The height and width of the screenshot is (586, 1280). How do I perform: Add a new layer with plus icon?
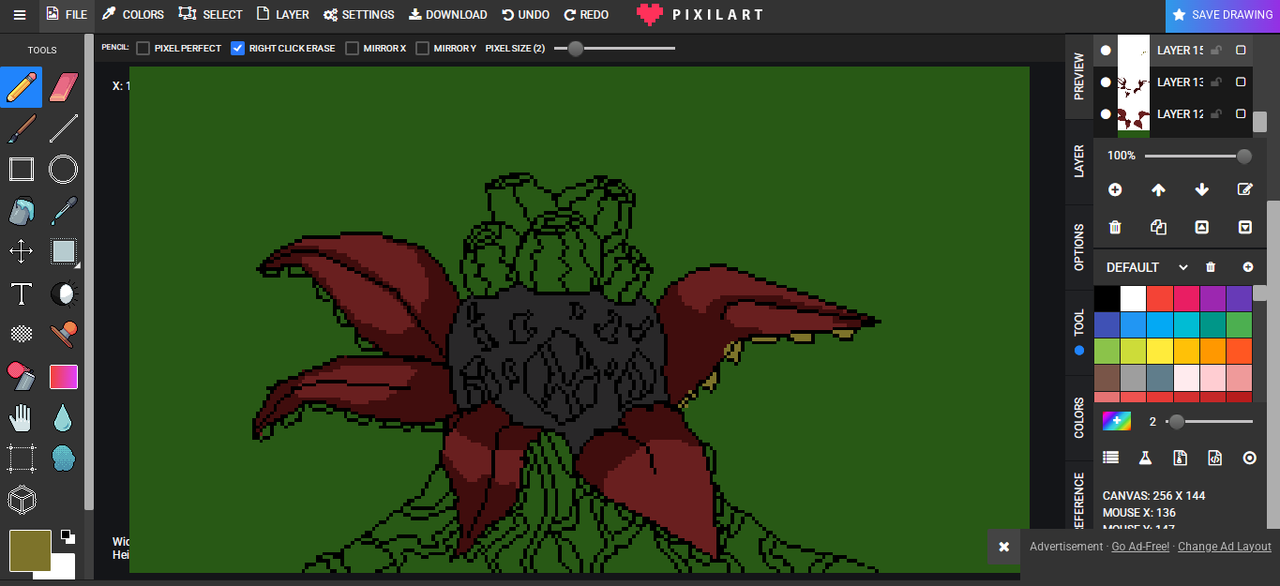1115,189
